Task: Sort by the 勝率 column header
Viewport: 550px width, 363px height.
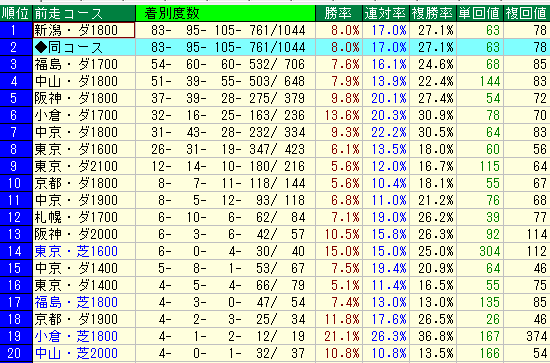Action: tap(339, 13)
